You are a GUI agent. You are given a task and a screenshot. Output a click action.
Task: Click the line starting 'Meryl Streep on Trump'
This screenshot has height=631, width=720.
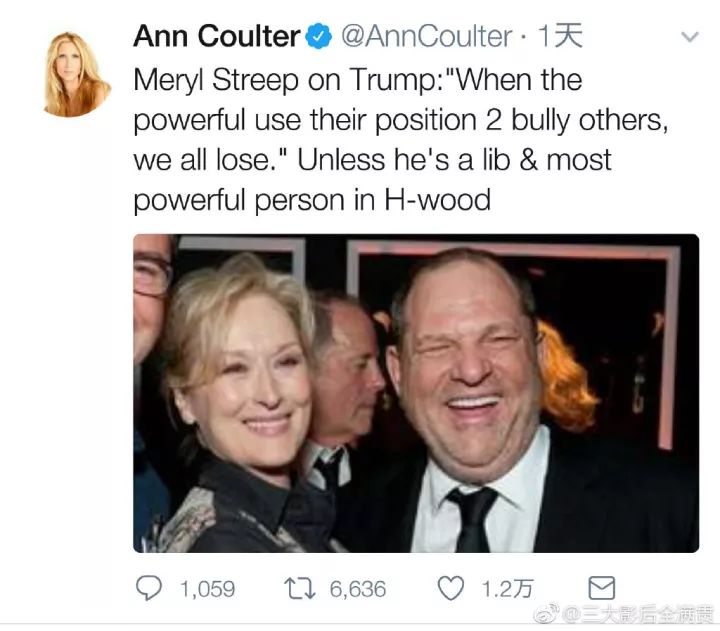coord(358,80)
